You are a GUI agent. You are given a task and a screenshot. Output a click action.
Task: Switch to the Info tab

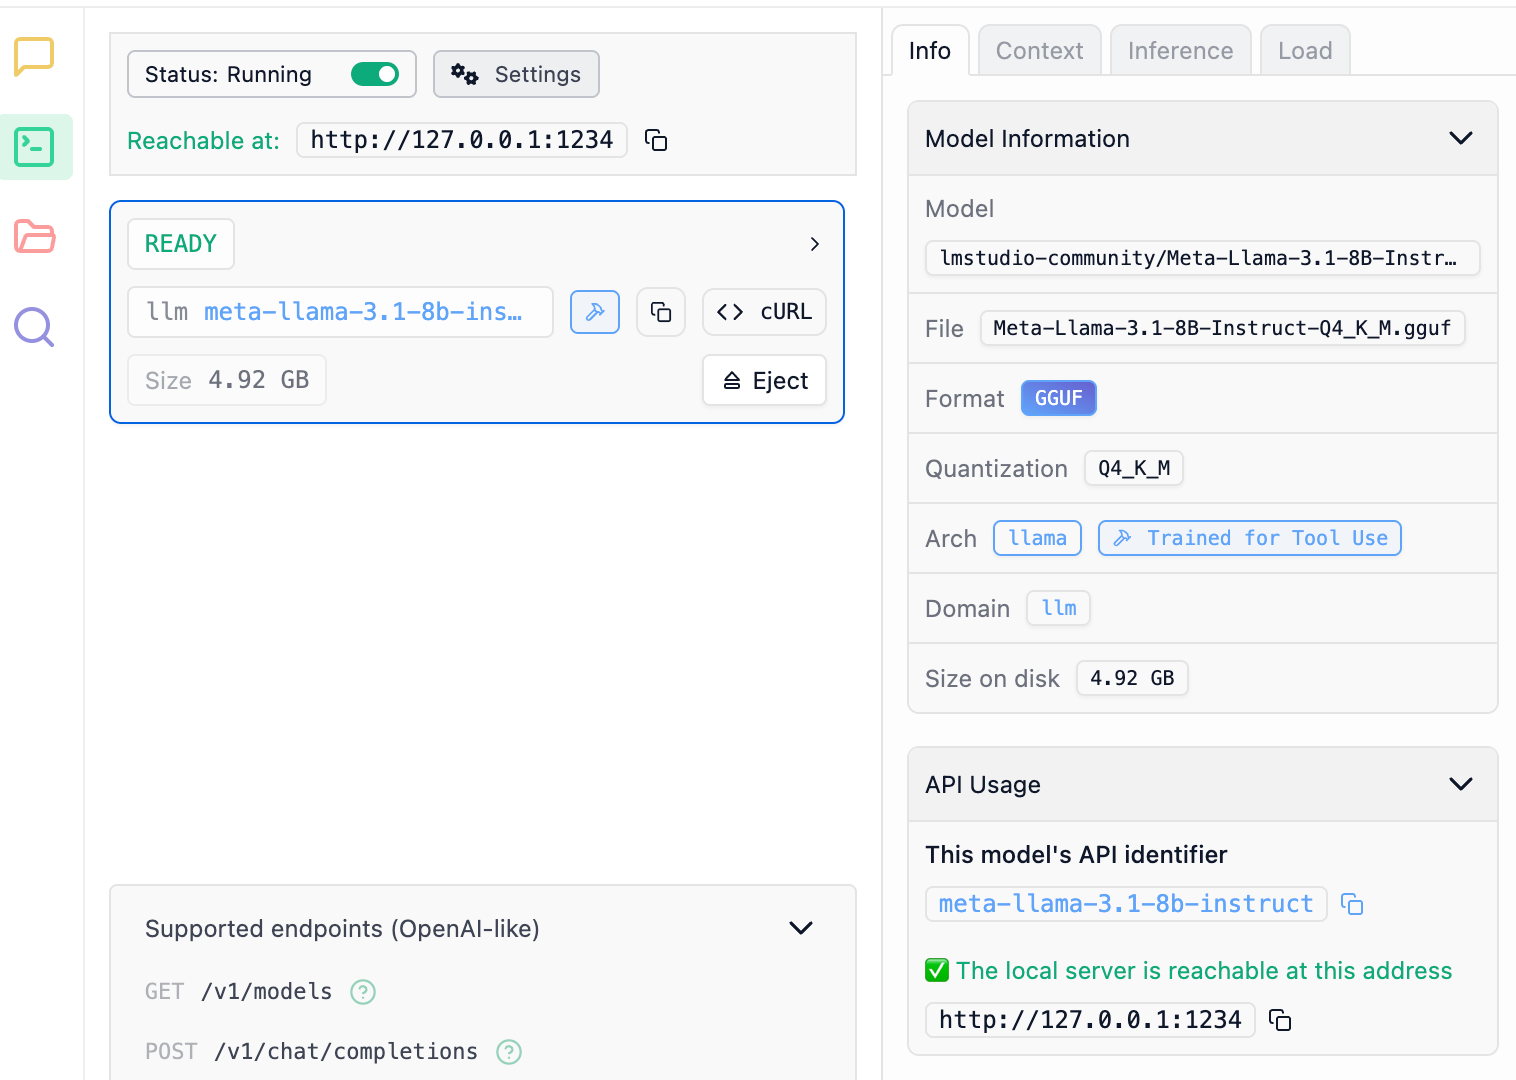tap(930, 51)
